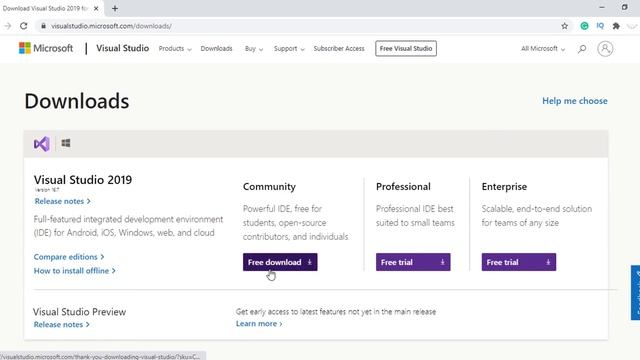
Task: Open the green Grammarly extension icon
Action: coord(584,26)
